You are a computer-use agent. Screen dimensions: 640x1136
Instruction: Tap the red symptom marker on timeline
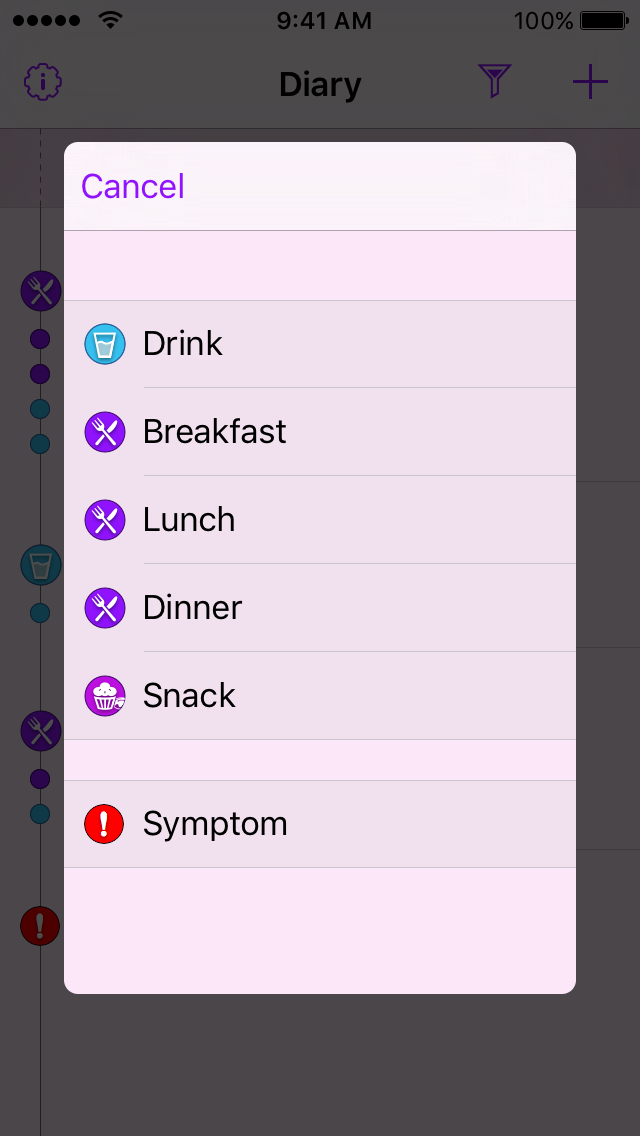pyautogui.click(x=40, y=926)
